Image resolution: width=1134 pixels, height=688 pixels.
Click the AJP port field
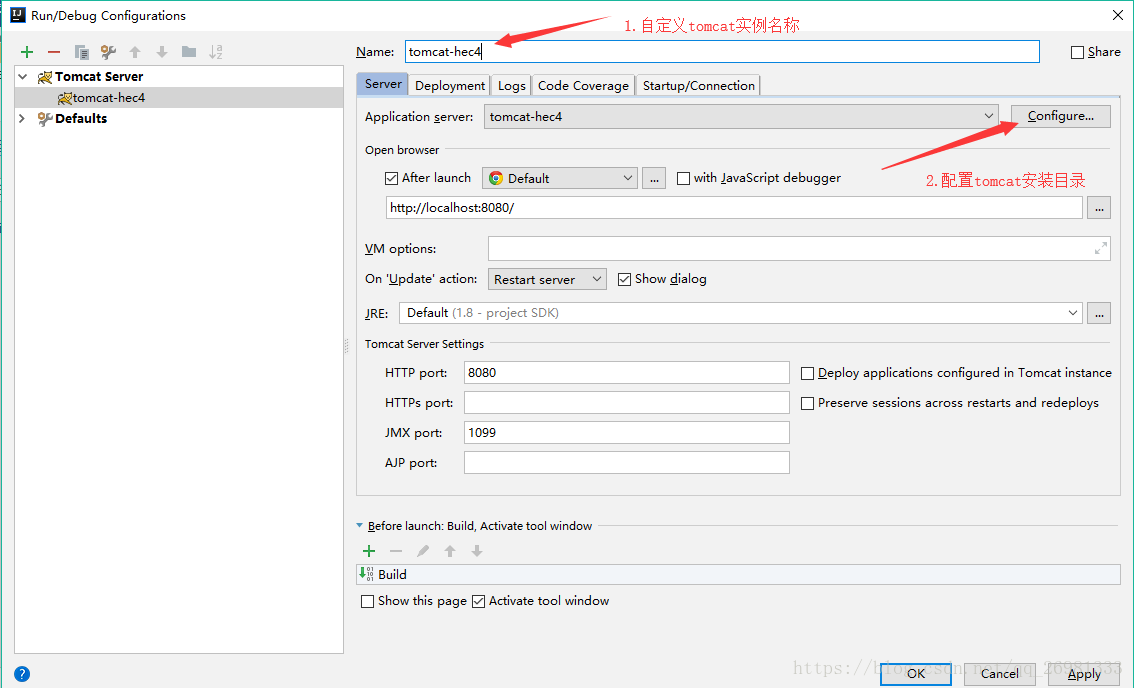[626, 463]
